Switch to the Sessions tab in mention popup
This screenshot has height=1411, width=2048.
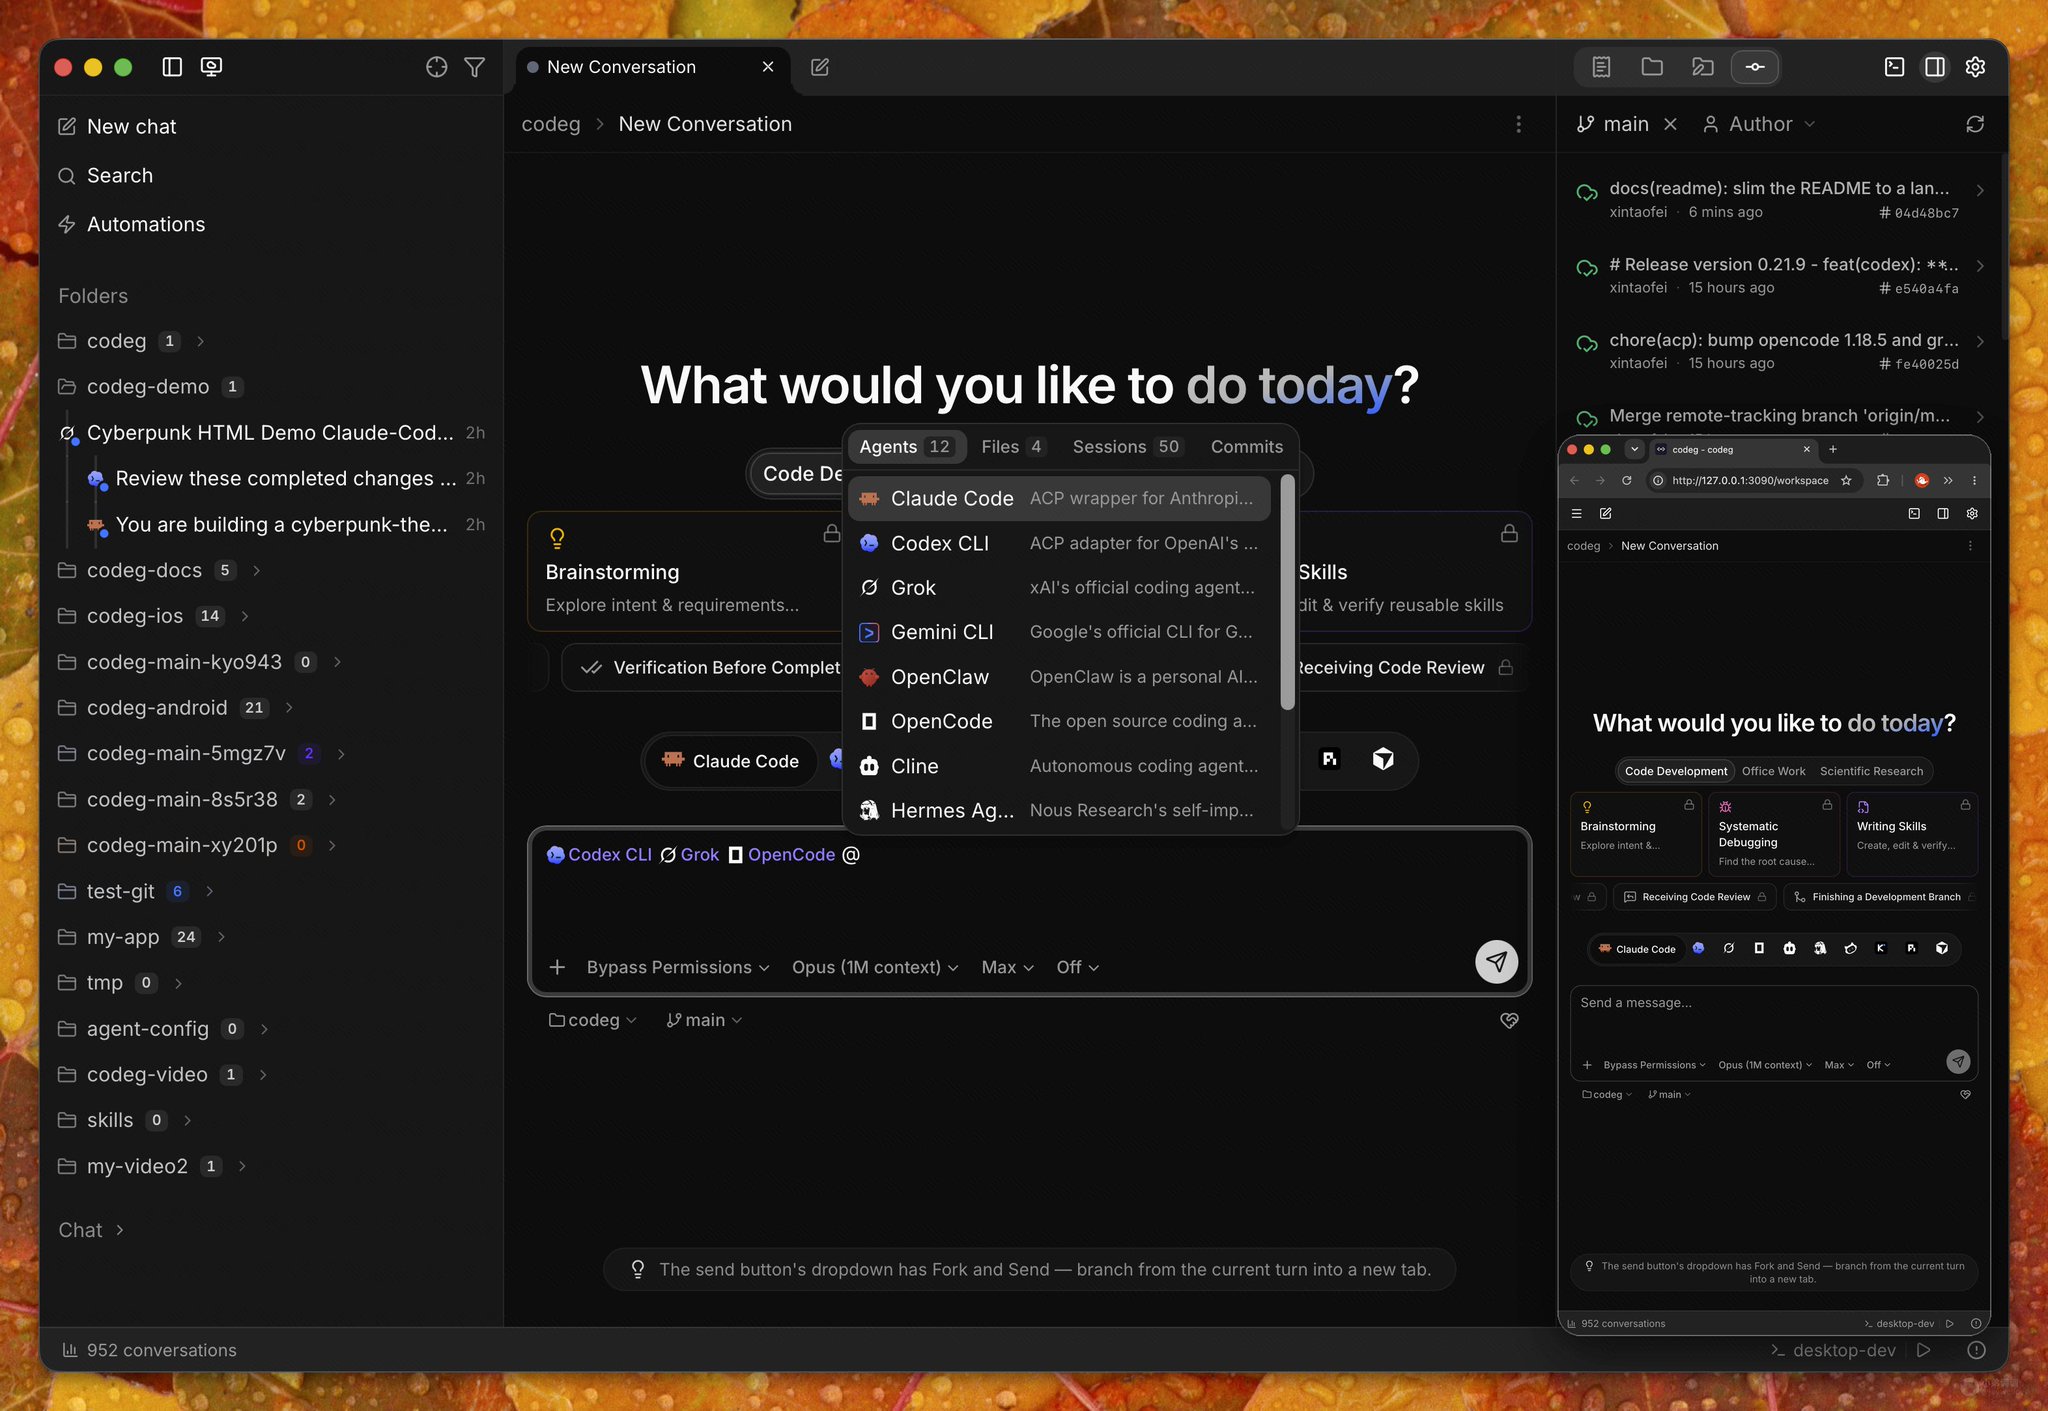(x=1126, y=447)
